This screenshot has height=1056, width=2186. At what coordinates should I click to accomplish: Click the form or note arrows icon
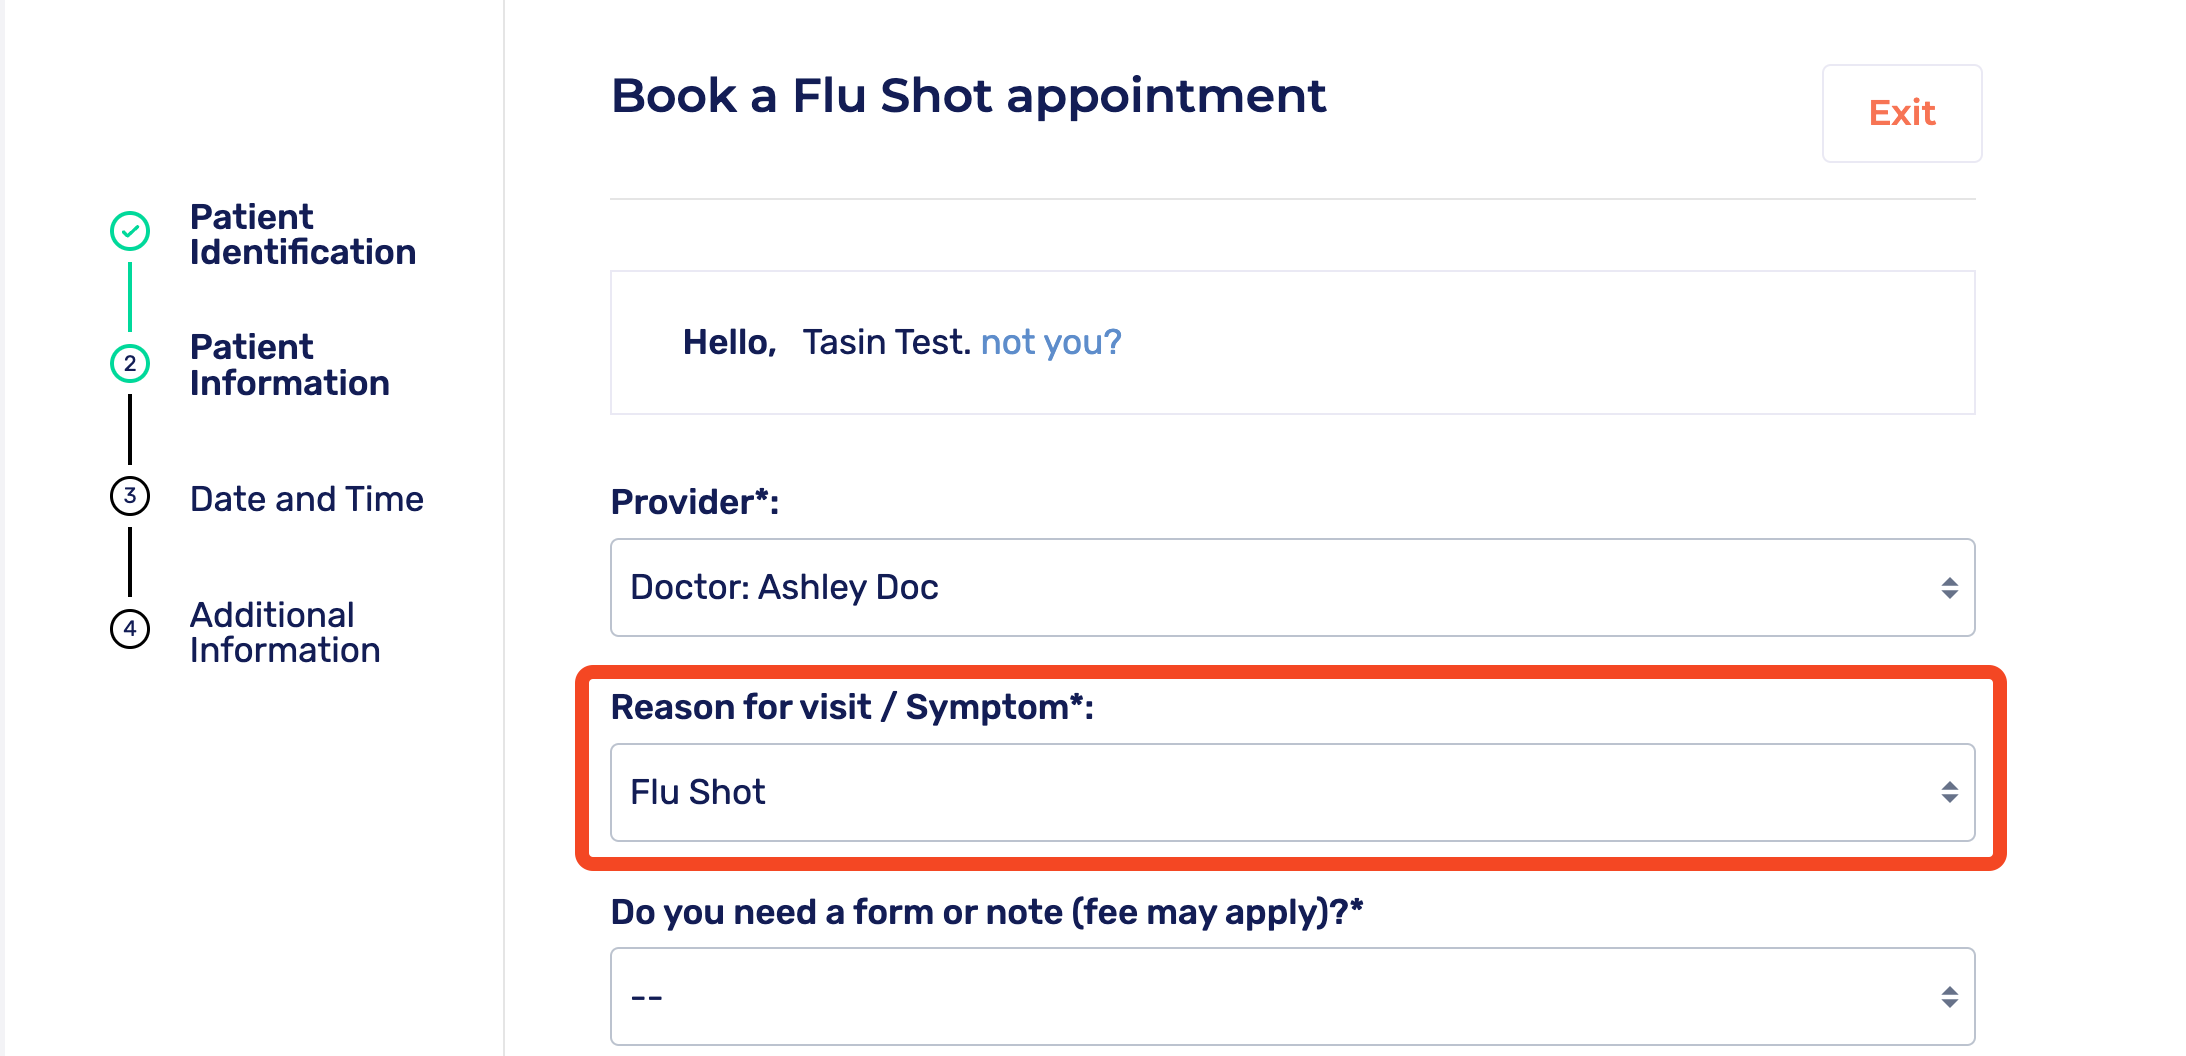[1949, 997]
